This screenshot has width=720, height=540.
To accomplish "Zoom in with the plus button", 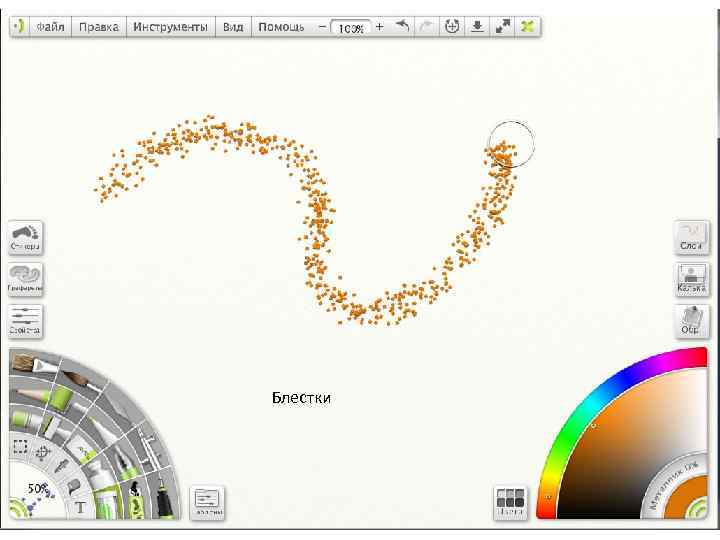I will 379,27.
